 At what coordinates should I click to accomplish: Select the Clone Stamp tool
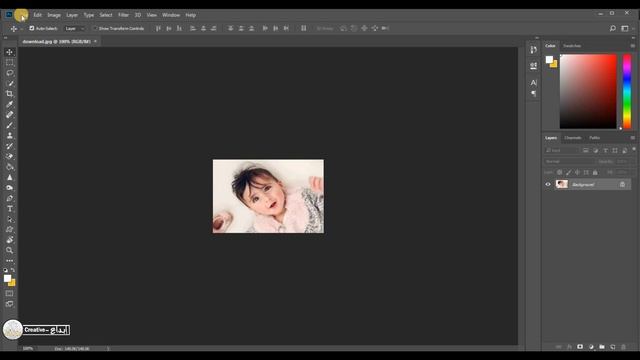pyautogui.click(x=9, y=136)
